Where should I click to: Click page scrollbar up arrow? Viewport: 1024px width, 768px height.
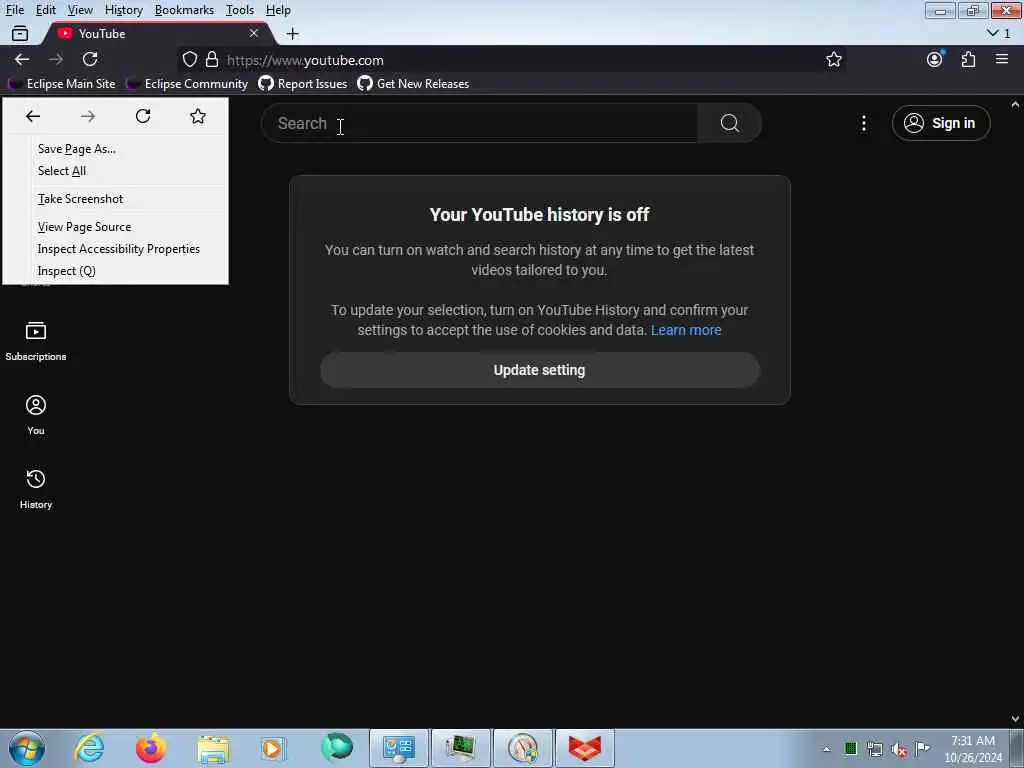point(1016,104)
